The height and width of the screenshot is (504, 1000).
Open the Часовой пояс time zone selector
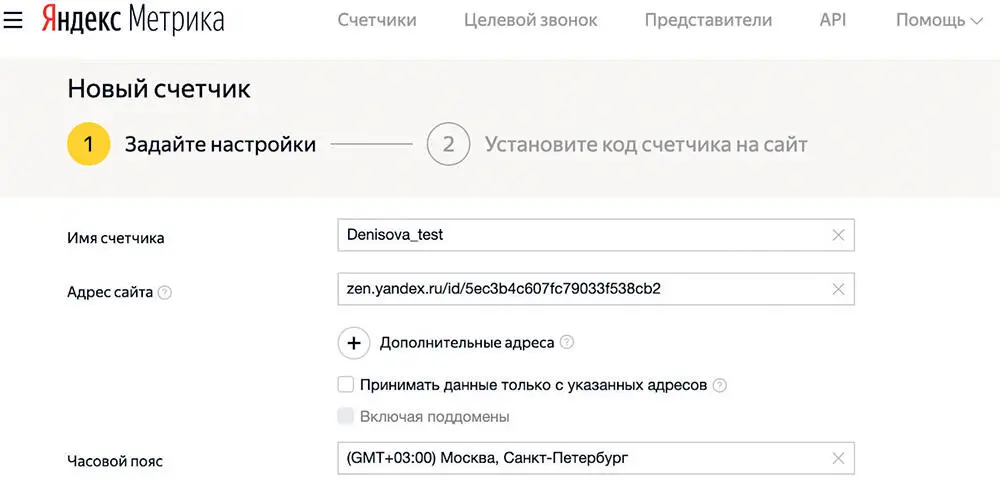[x=580, y=458]
